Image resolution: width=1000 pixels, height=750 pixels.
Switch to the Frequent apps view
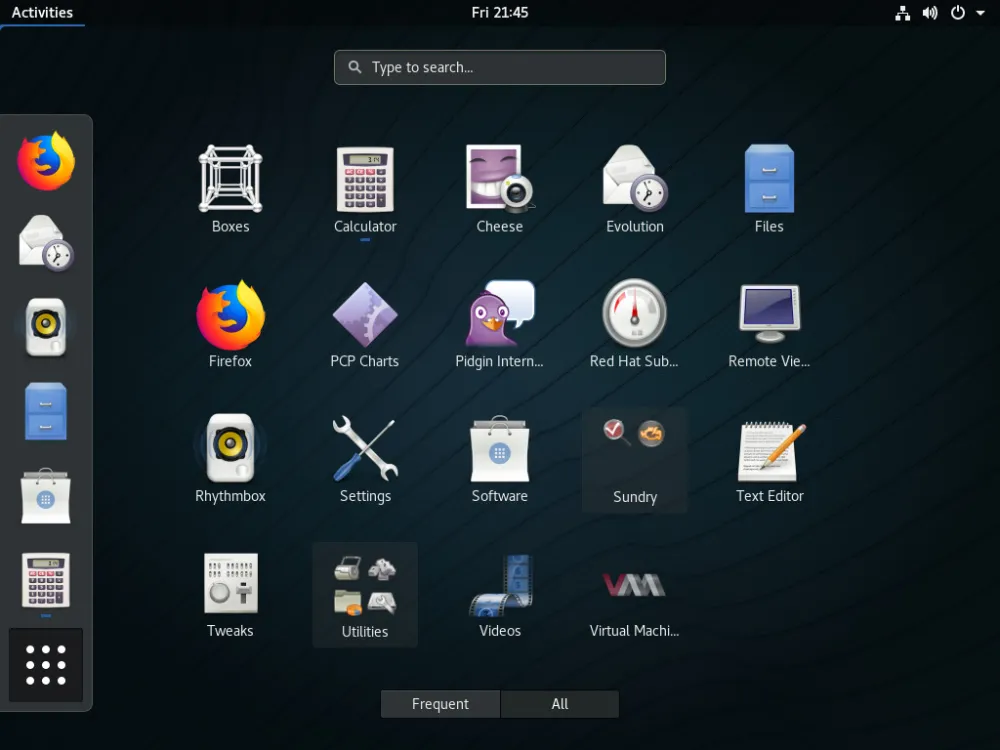[440, 703]
